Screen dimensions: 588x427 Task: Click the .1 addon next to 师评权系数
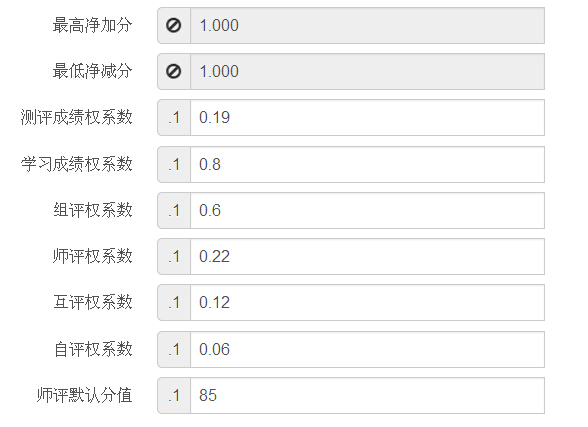click(x=174, y=257)
